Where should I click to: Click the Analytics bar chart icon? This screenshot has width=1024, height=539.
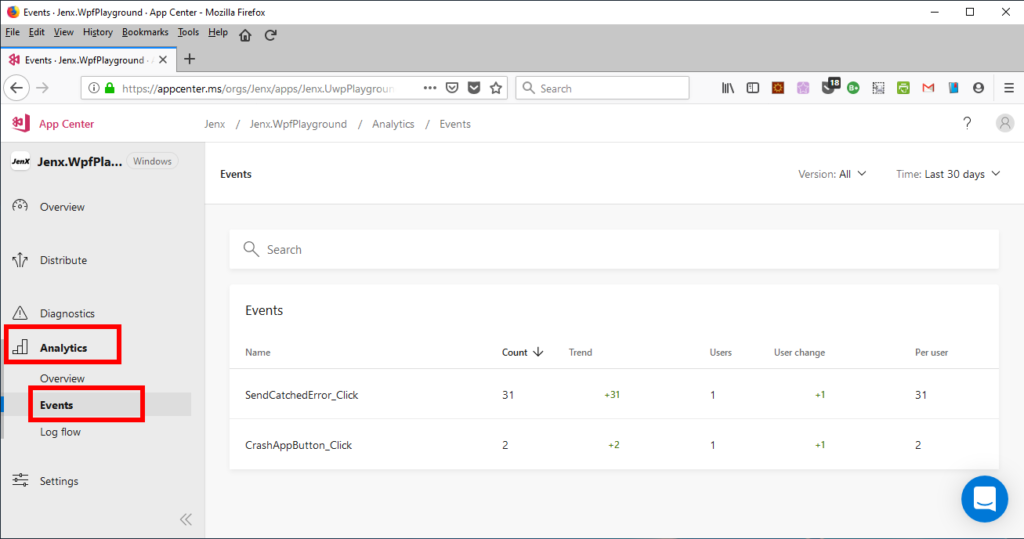point(20,347)
